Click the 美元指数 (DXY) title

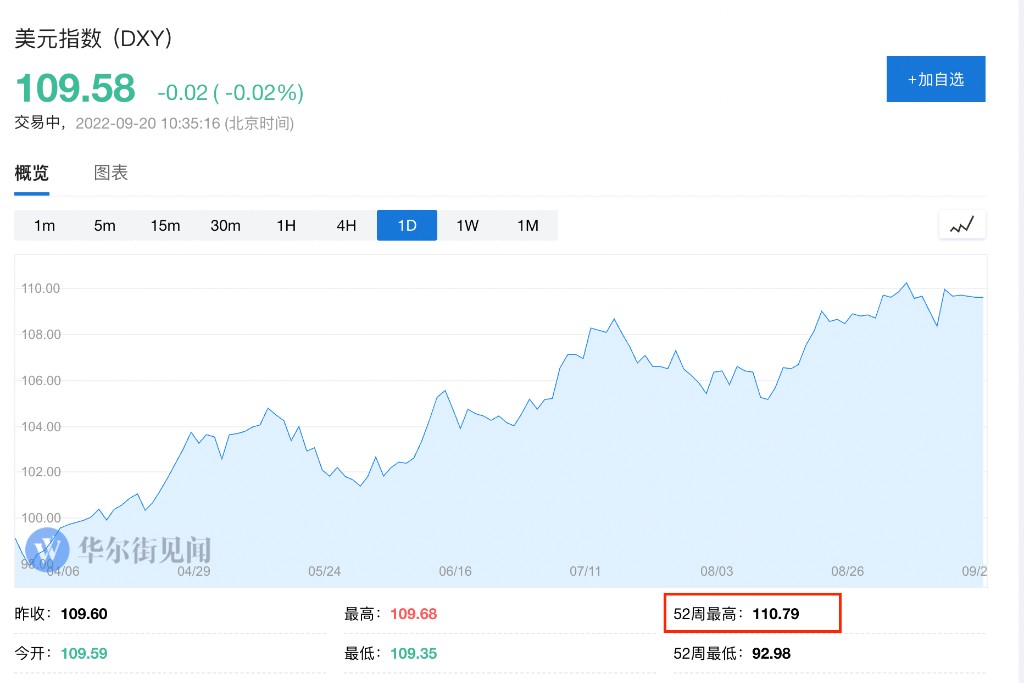coord(94,38)
